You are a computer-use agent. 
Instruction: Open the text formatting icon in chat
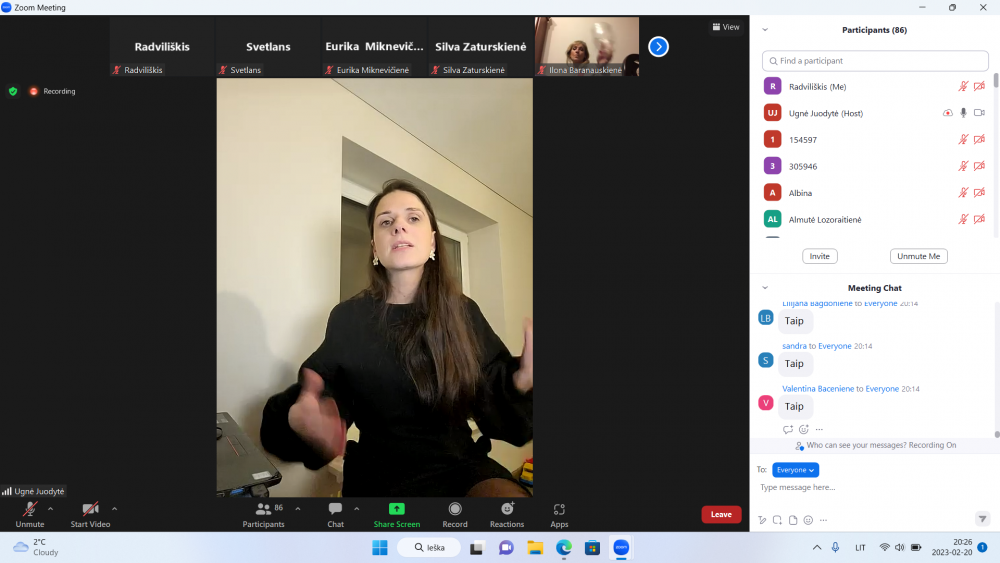pos(762,520)
